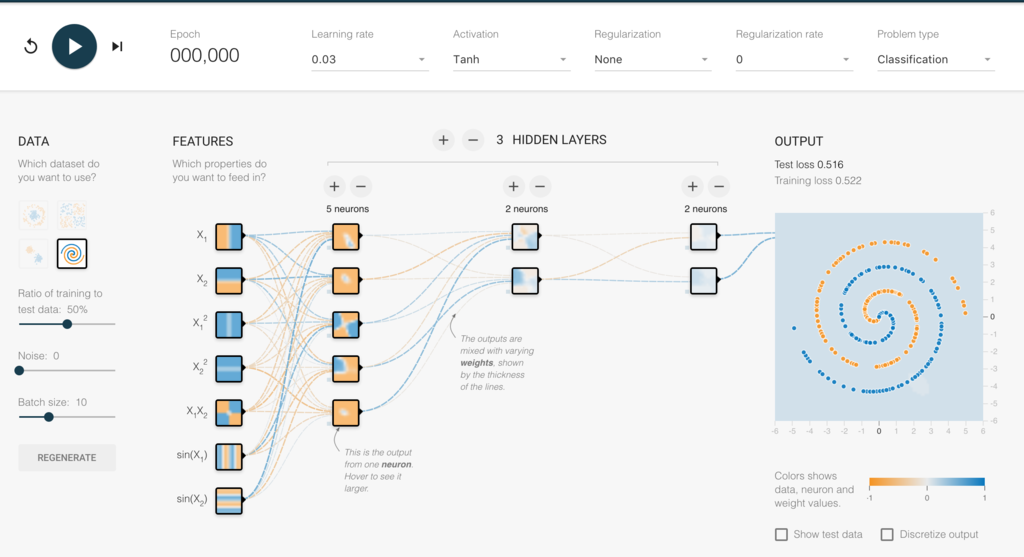Click the bottom neuron in third layer
This screenshot has height=557, width=1024.
click(x=704, y=281)
